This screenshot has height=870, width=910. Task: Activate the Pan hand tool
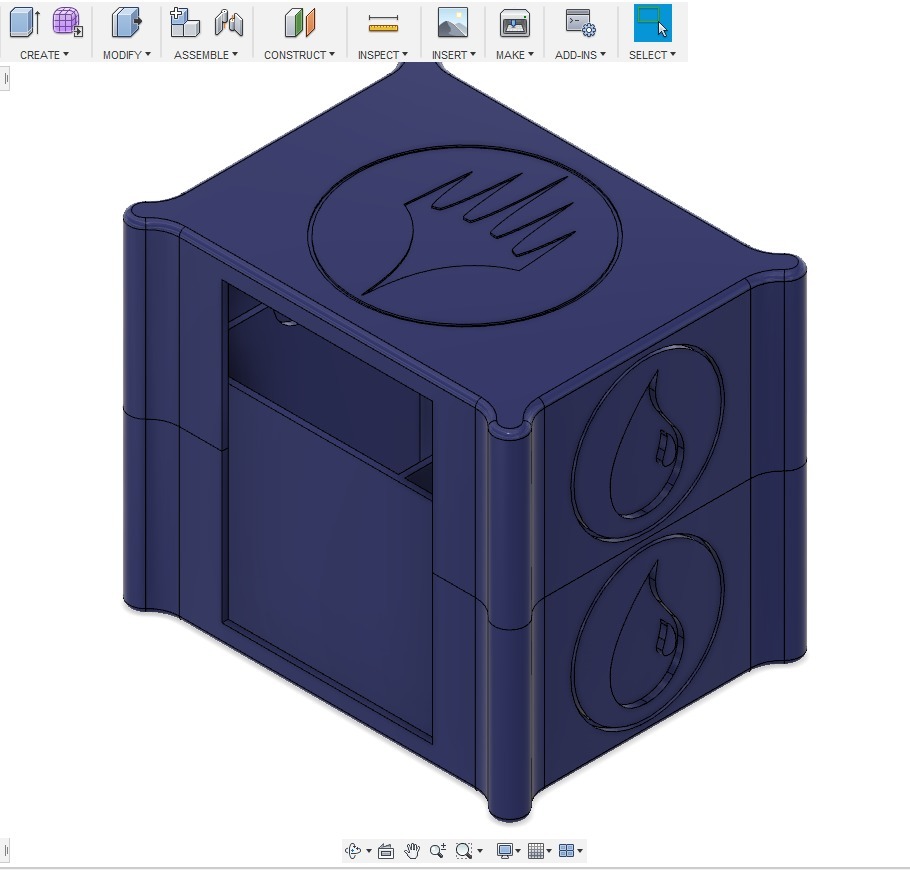coord(412,851)
